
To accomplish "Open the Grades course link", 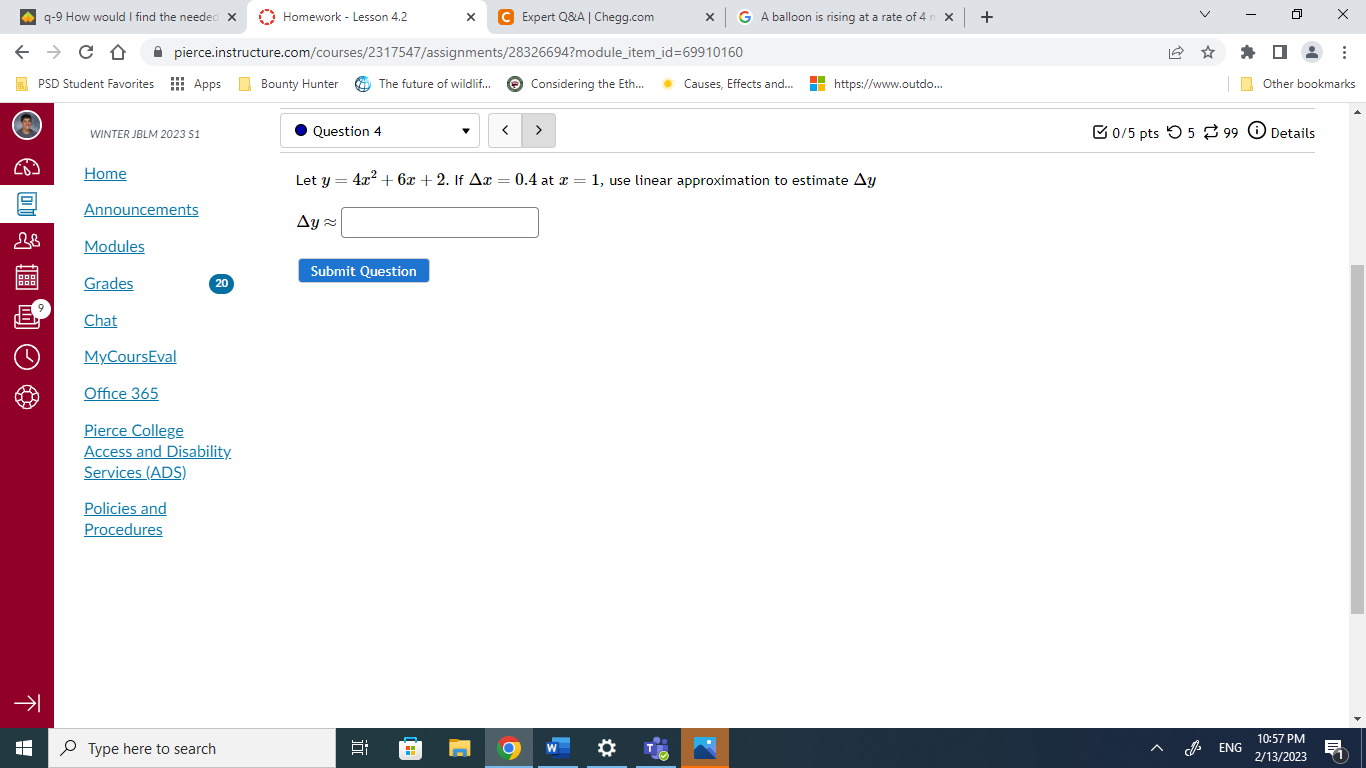I will [x=108, y=283].
